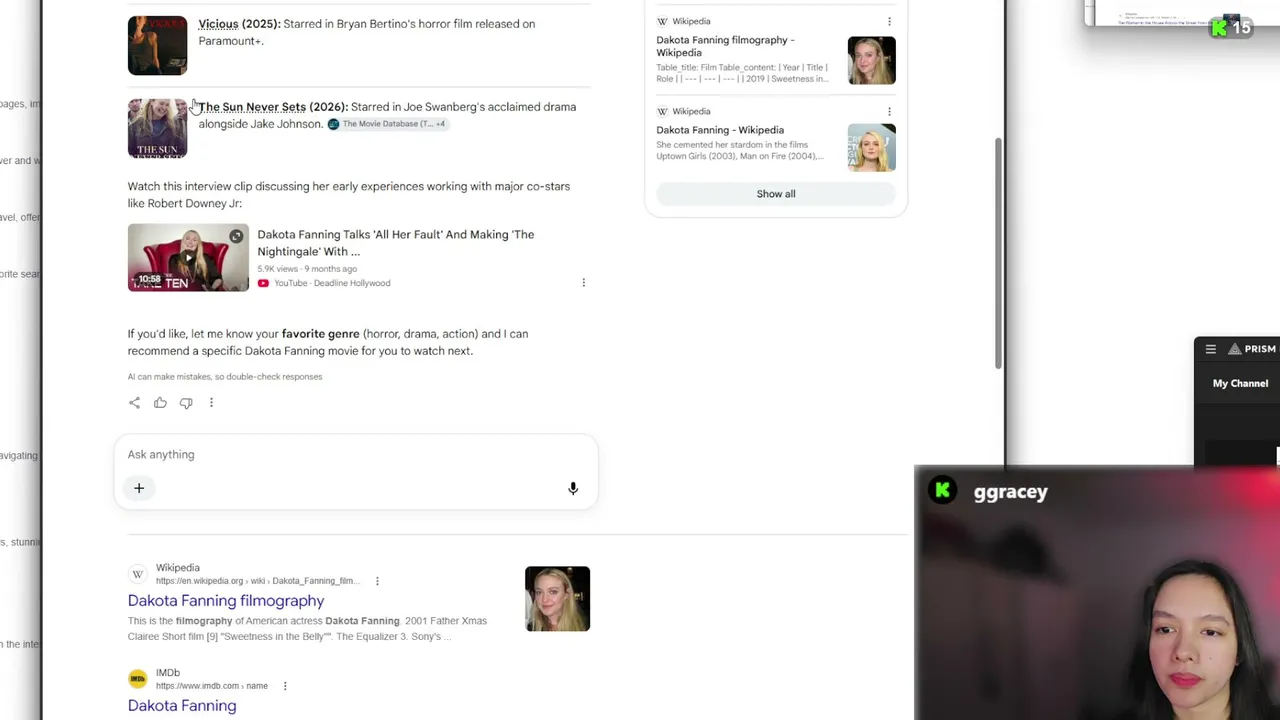This screenshot has height=720, width=1280.
Task: Click the page's vertical scrollbar
Action: (x=997, y=253)
